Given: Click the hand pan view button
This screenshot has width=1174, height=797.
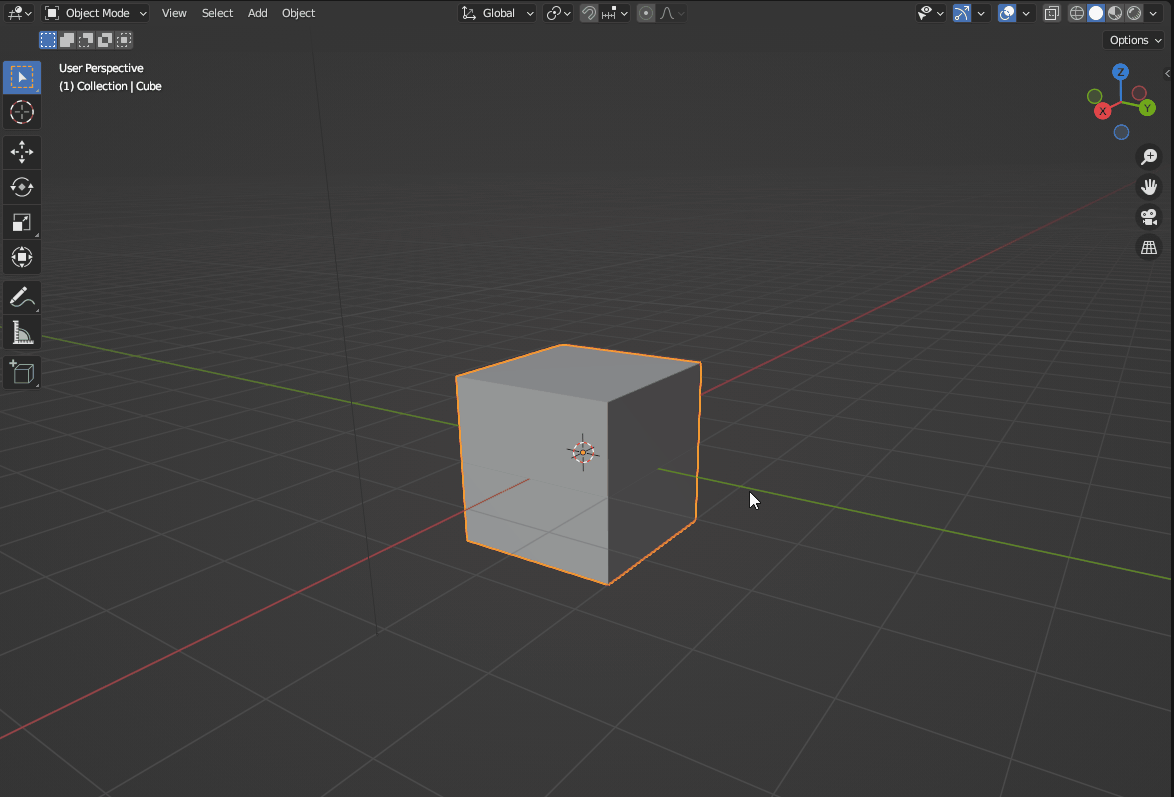Looking at the screenshot, I should pos(1149,187).
